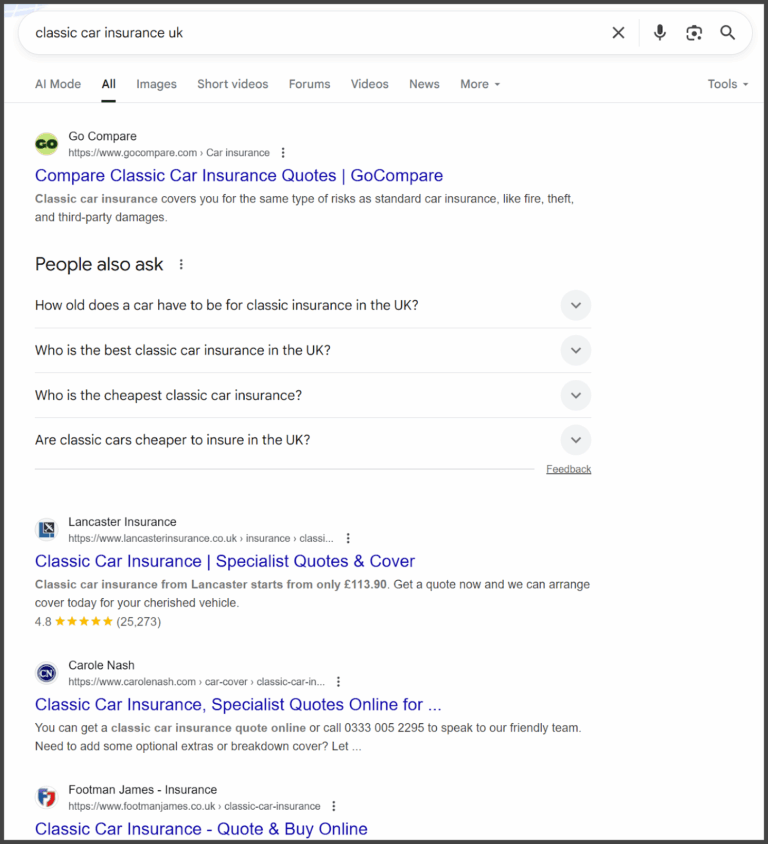Viewport: 768px width, 844px height.
Task: Click the microphone voice search icon
Action: tap(659, 32)
